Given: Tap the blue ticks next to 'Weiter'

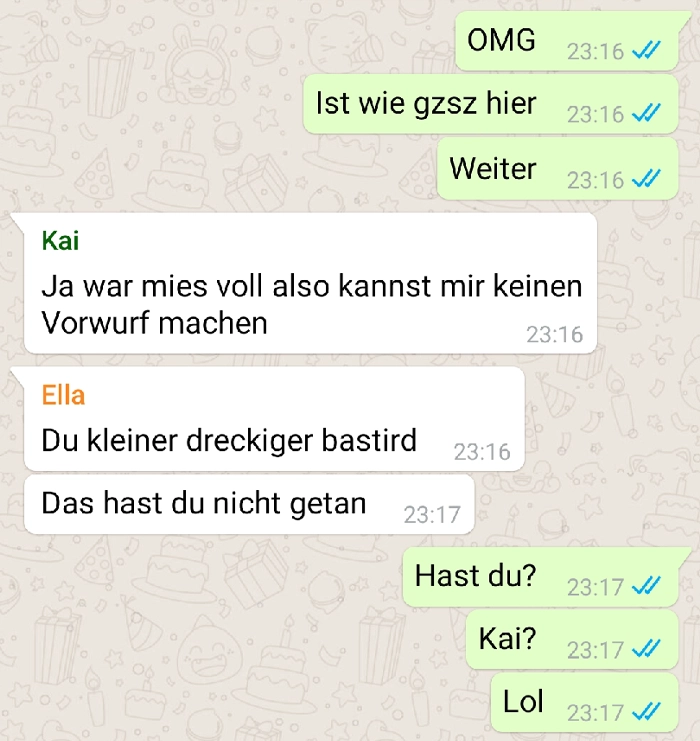Looking at the screenshot, I should pos(646,179).
